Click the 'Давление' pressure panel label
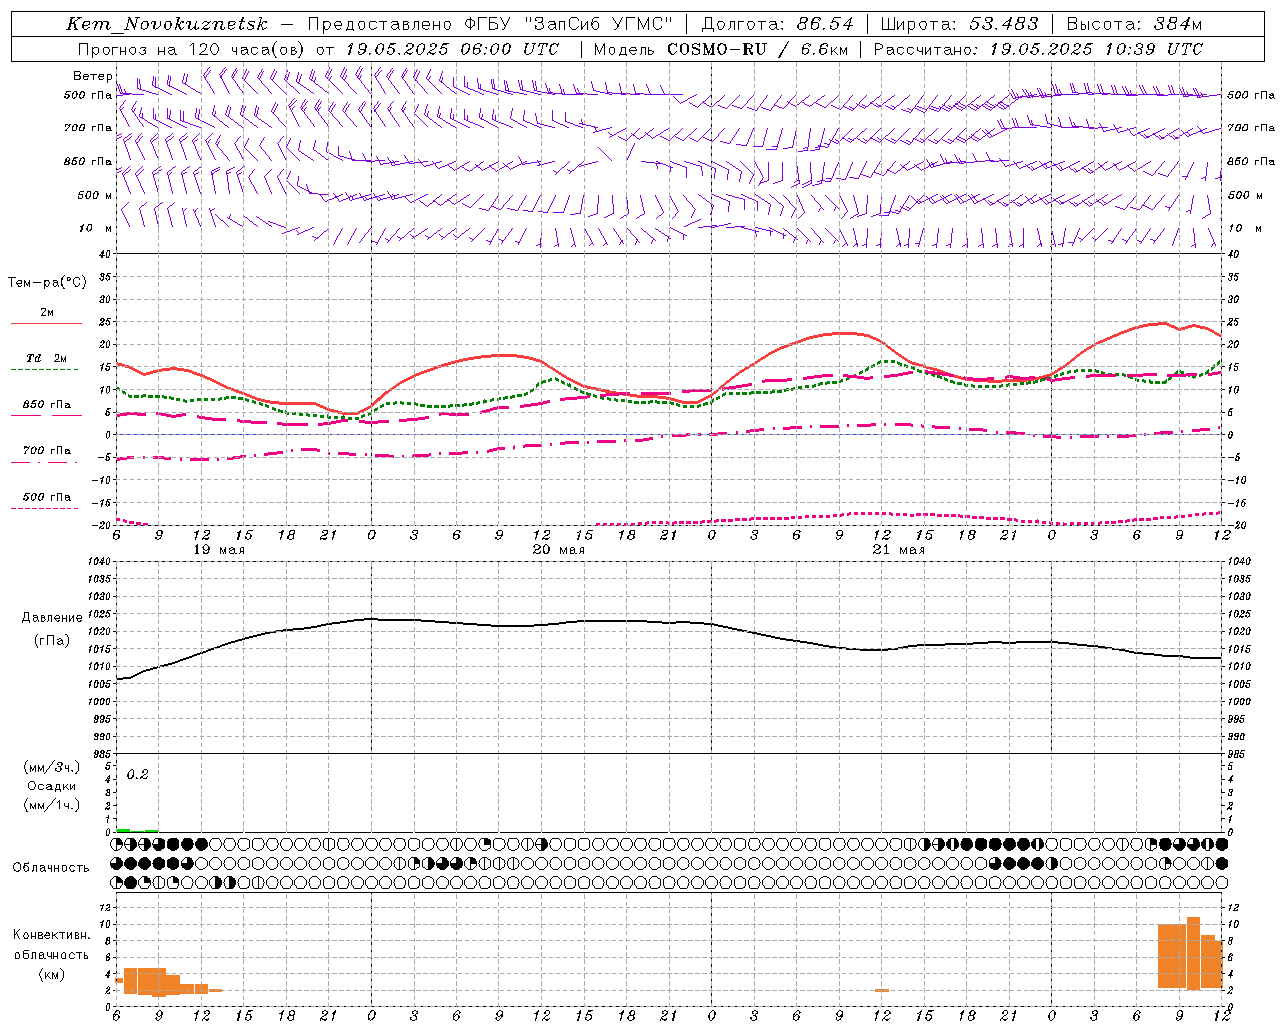The image size is (1280, 1024). coord(52,618)
